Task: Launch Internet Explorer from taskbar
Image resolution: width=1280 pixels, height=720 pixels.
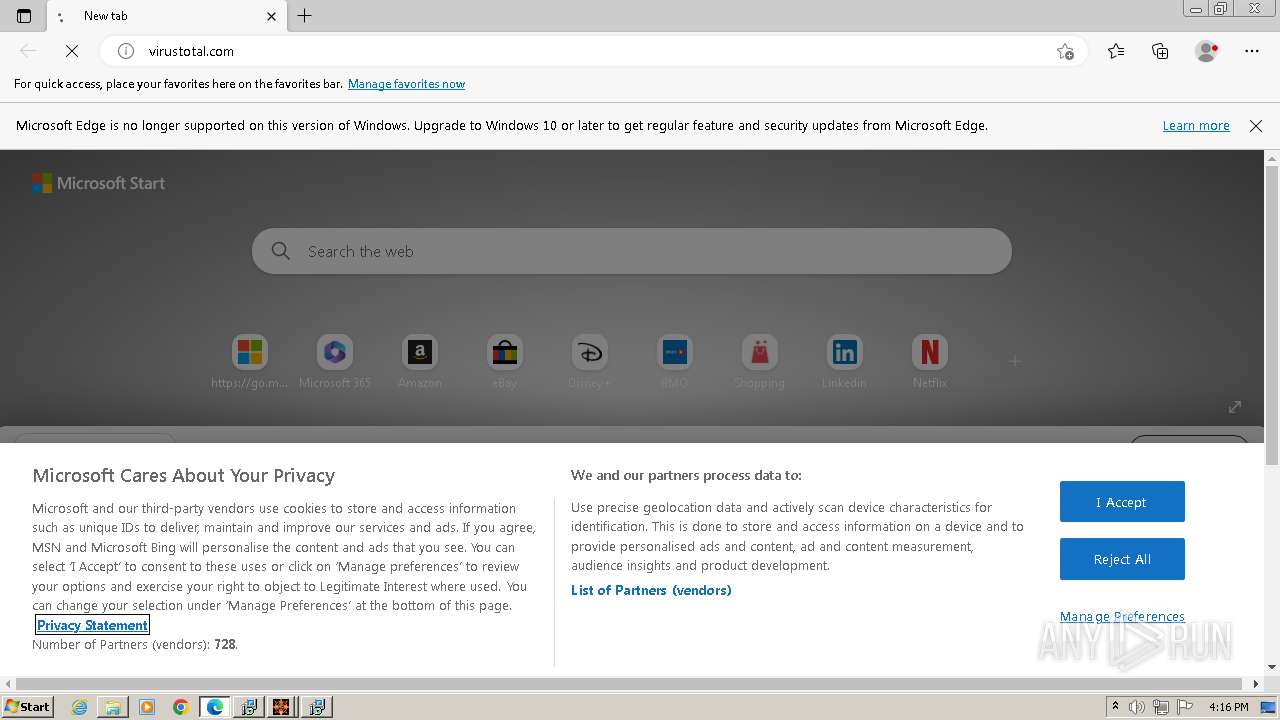Action: [x=80, y=707]
